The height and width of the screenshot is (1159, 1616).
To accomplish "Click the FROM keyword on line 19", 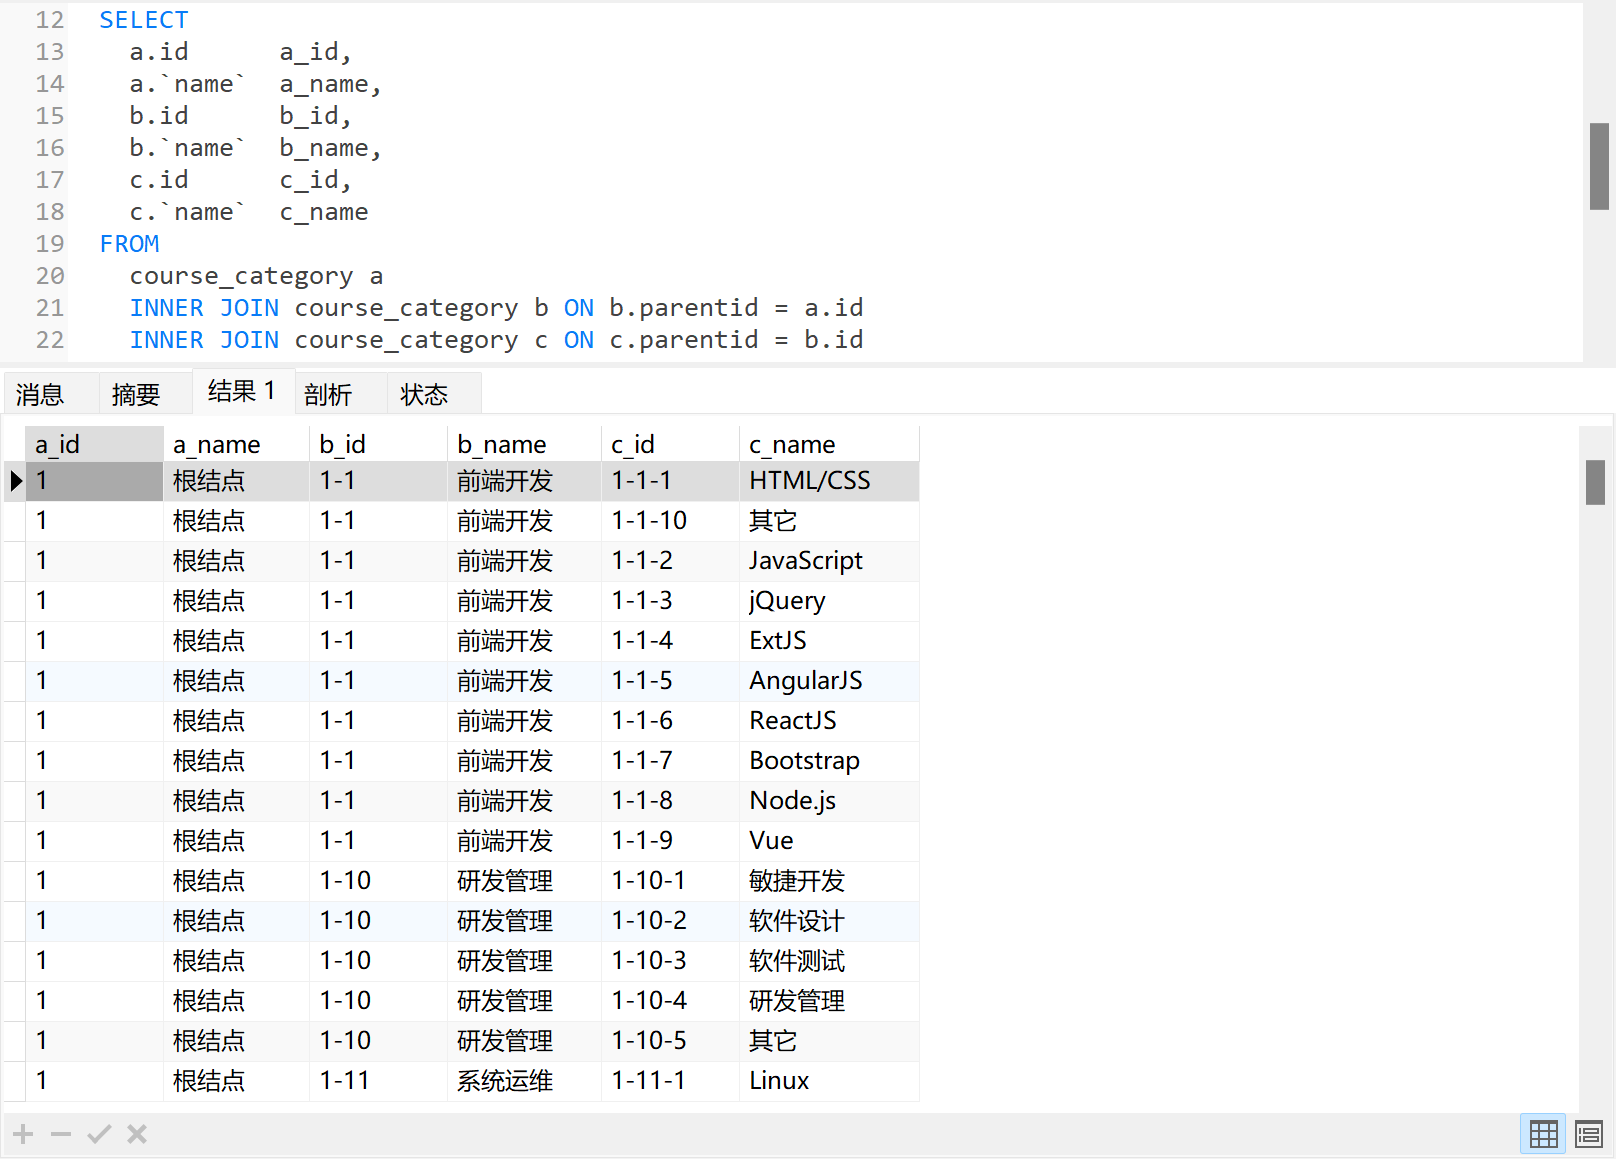I will click(x=129, y=244).
